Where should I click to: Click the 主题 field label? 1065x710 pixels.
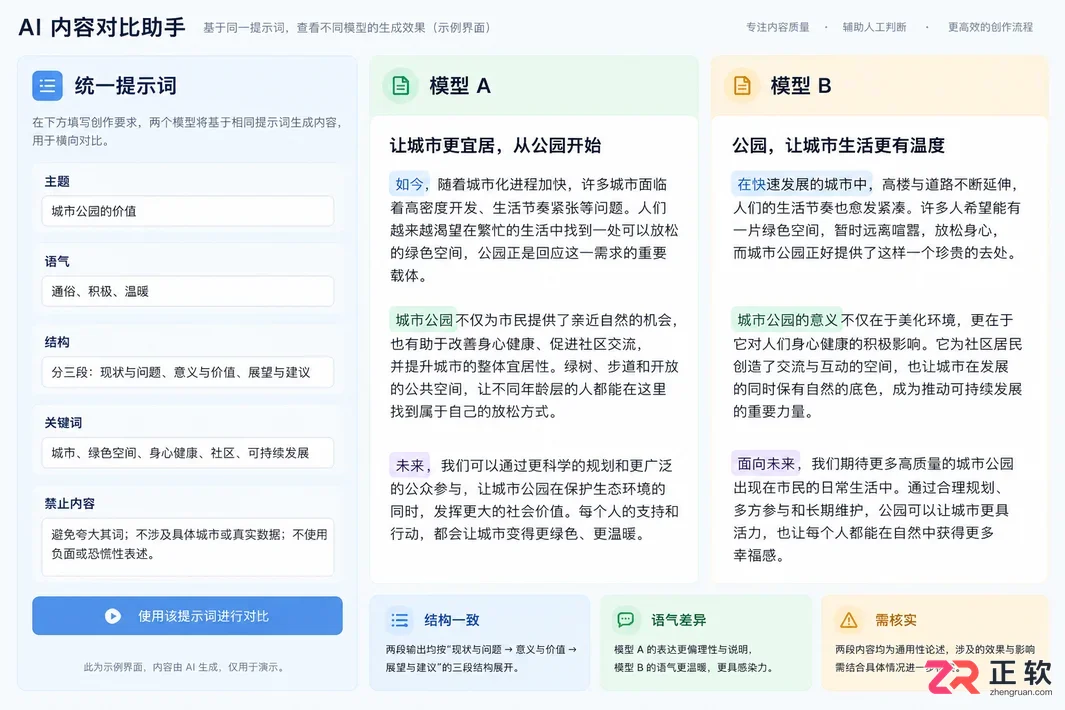57,181
